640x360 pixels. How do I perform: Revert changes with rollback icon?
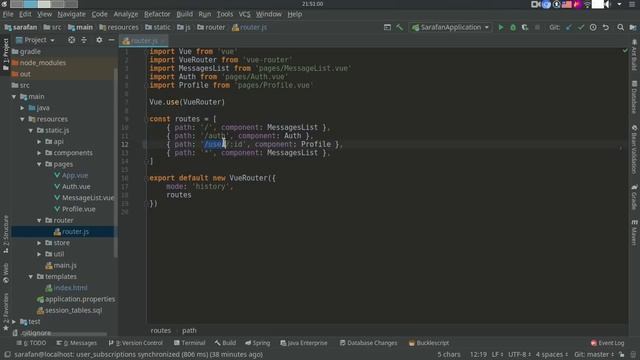(606, 27)
